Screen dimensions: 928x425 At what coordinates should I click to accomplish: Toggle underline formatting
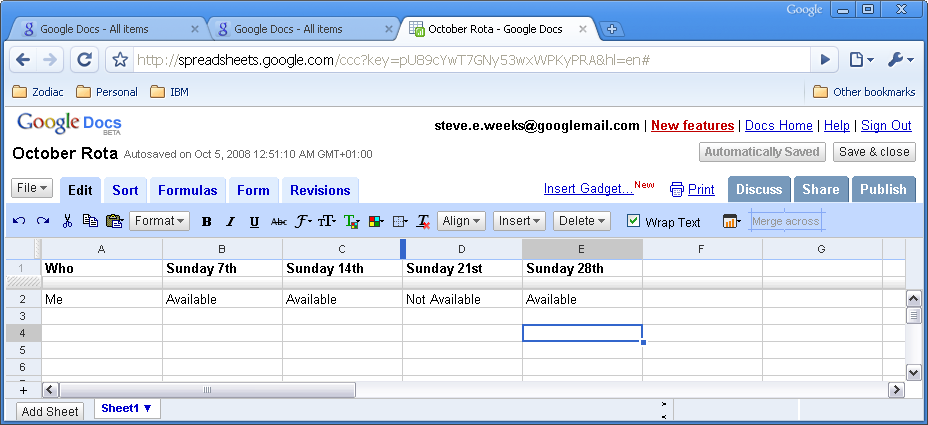point(254,222)
